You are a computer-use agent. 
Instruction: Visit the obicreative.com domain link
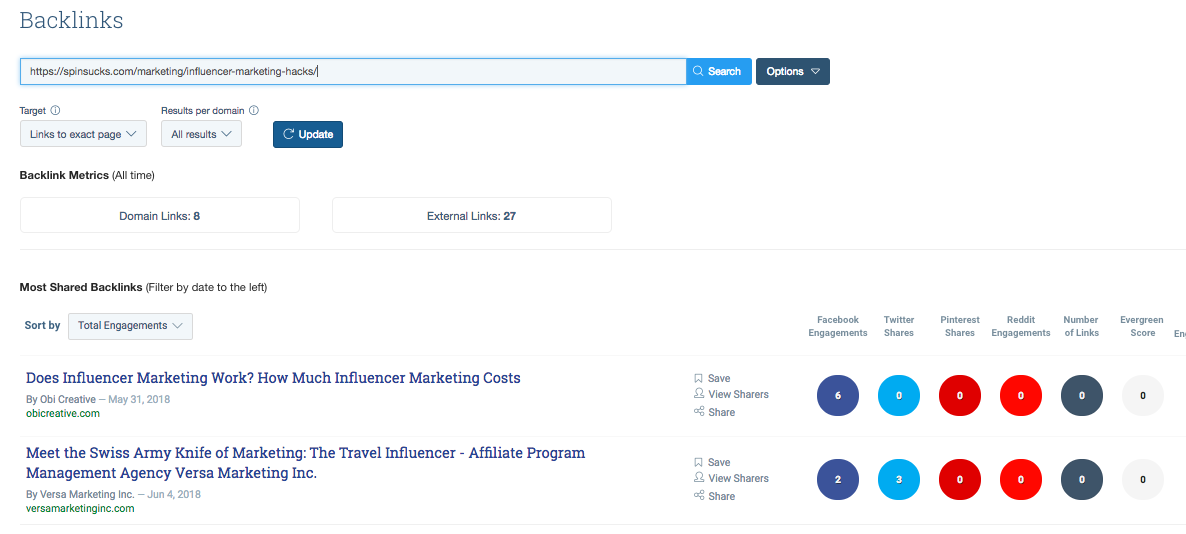pyautogui.click(x=63, y=413)
